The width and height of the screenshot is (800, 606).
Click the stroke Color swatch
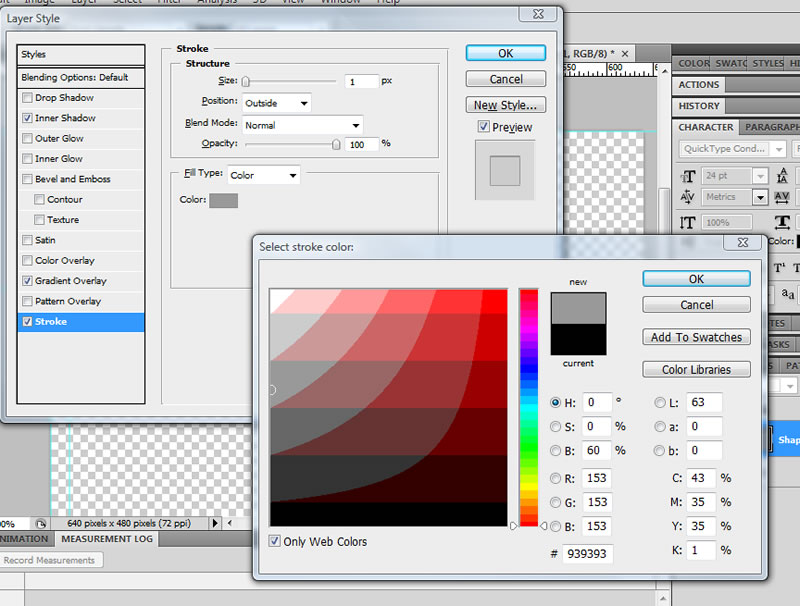pyautogui.click(x=223, y=200)
